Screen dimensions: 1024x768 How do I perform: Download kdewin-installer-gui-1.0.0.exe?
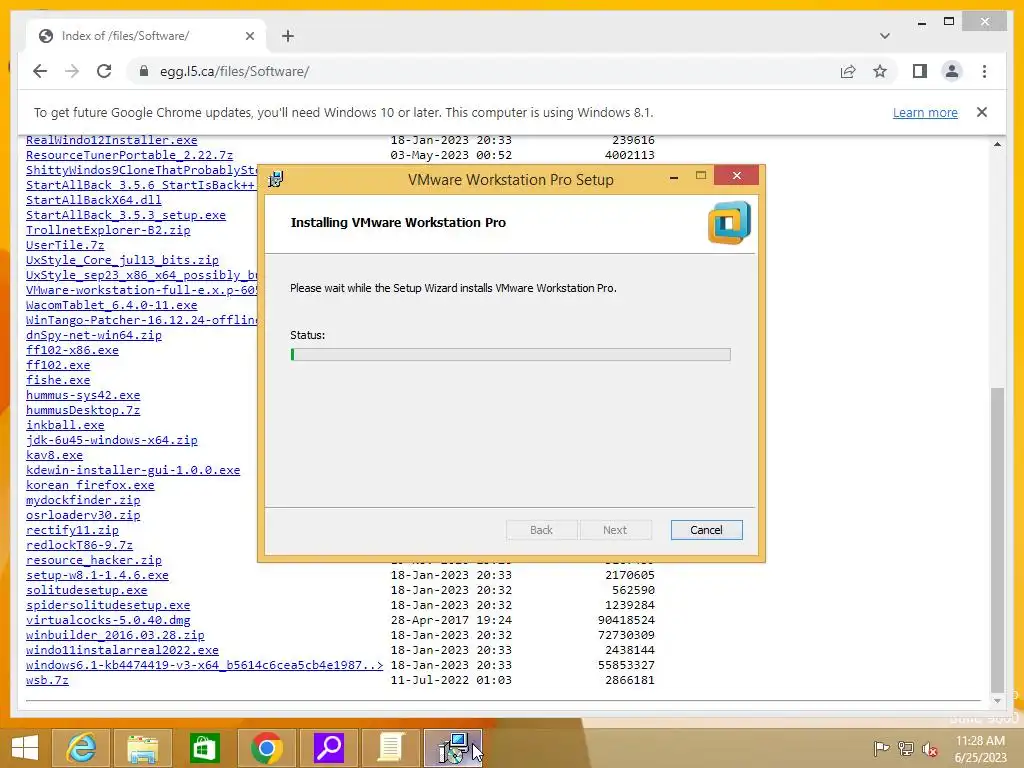(133, 470)
